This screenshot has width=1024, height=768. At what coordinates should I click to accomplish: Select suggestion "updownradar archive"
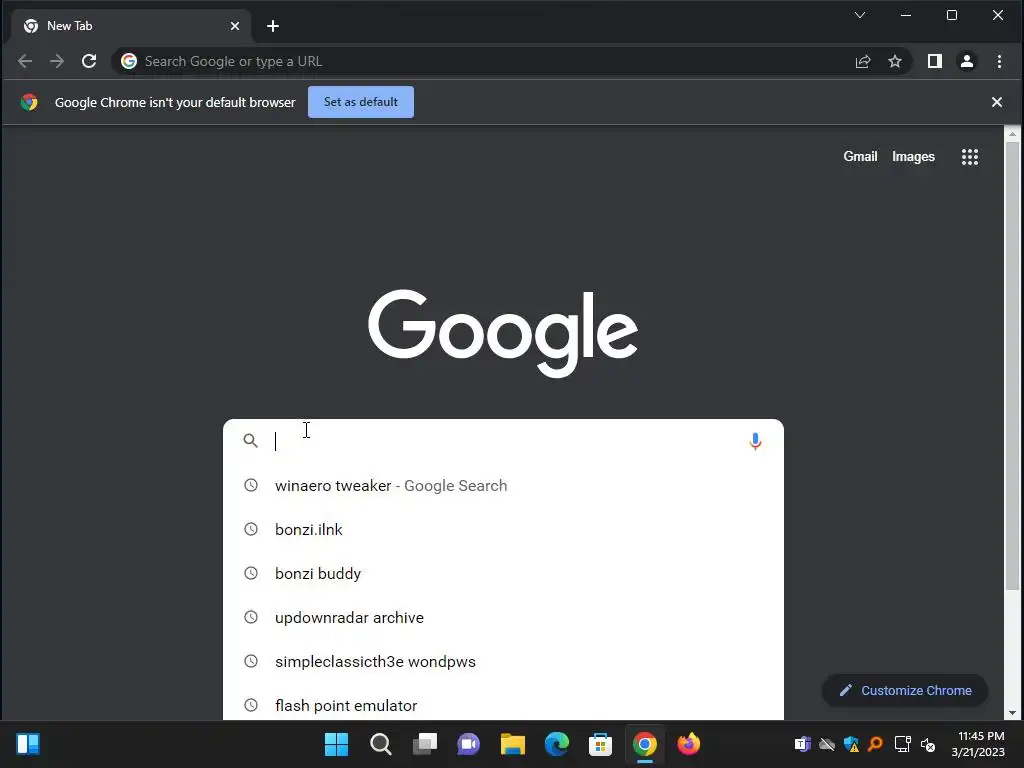[503, 617]
